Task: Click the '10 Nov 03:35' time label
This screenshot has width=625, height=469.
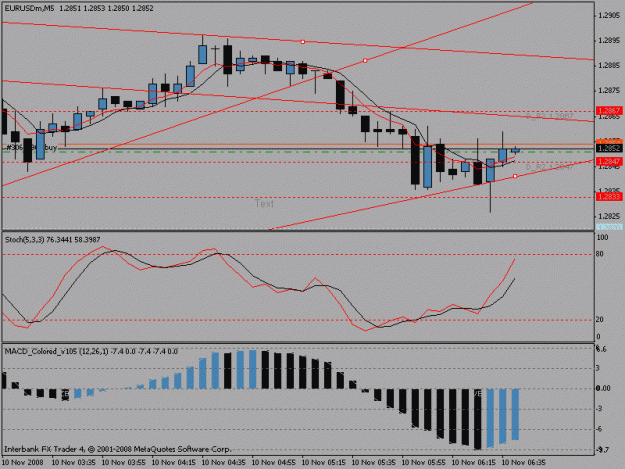Action: [74, 463]
